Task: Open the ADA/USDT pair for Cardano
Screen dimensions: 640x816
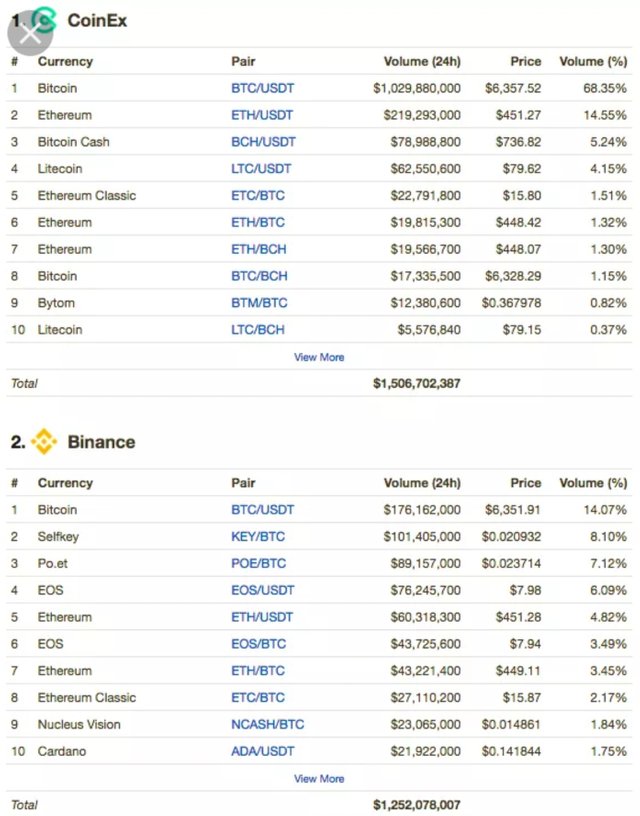Action: pyautogui.click(x=263, y=751)
